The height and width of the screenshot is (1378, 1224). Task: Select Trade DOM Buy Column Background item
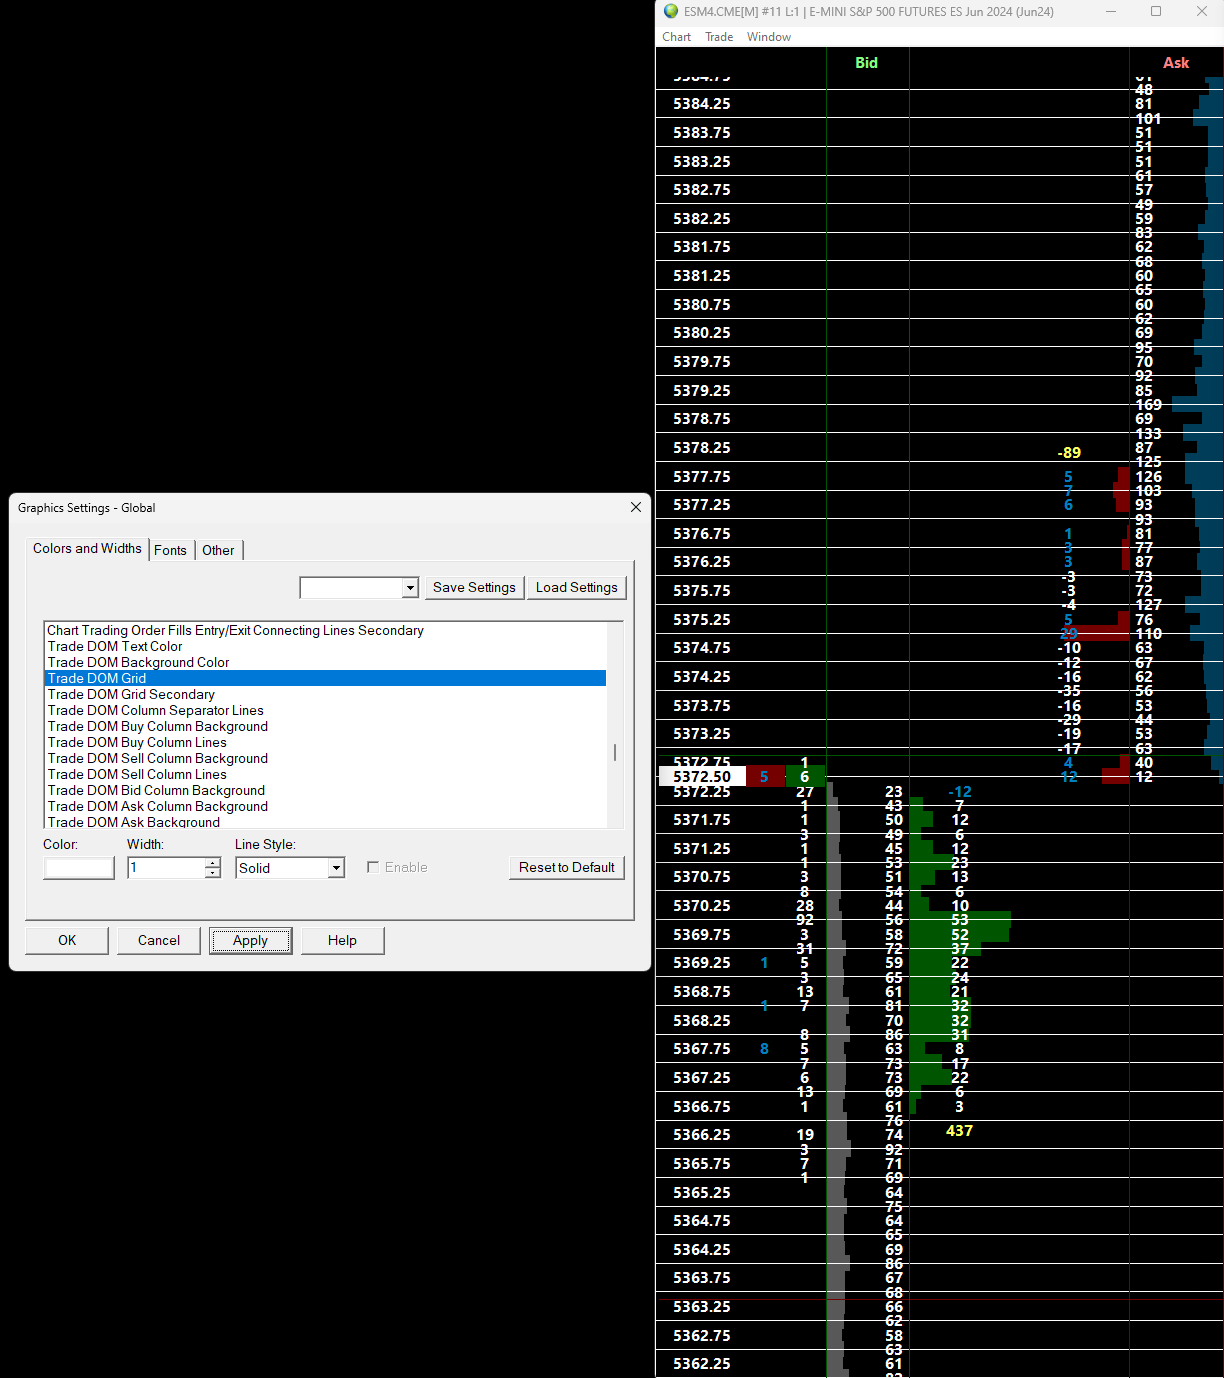(158, 726)
